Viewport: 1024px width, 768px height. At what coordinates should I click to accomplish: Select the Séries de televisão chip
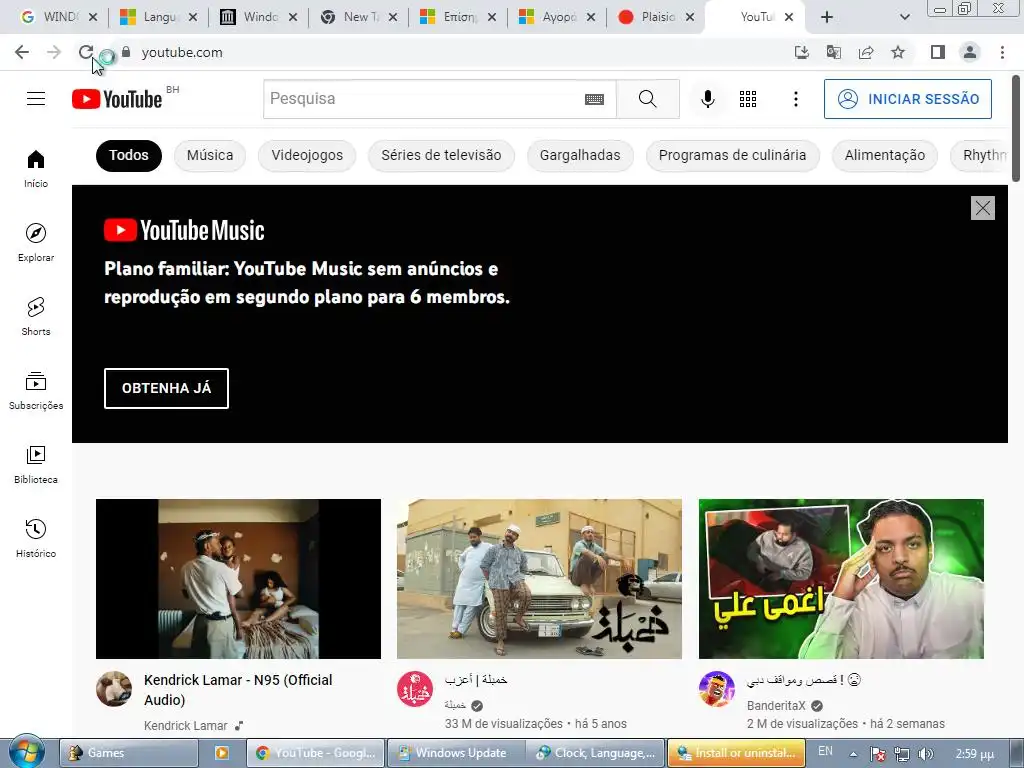441,155
